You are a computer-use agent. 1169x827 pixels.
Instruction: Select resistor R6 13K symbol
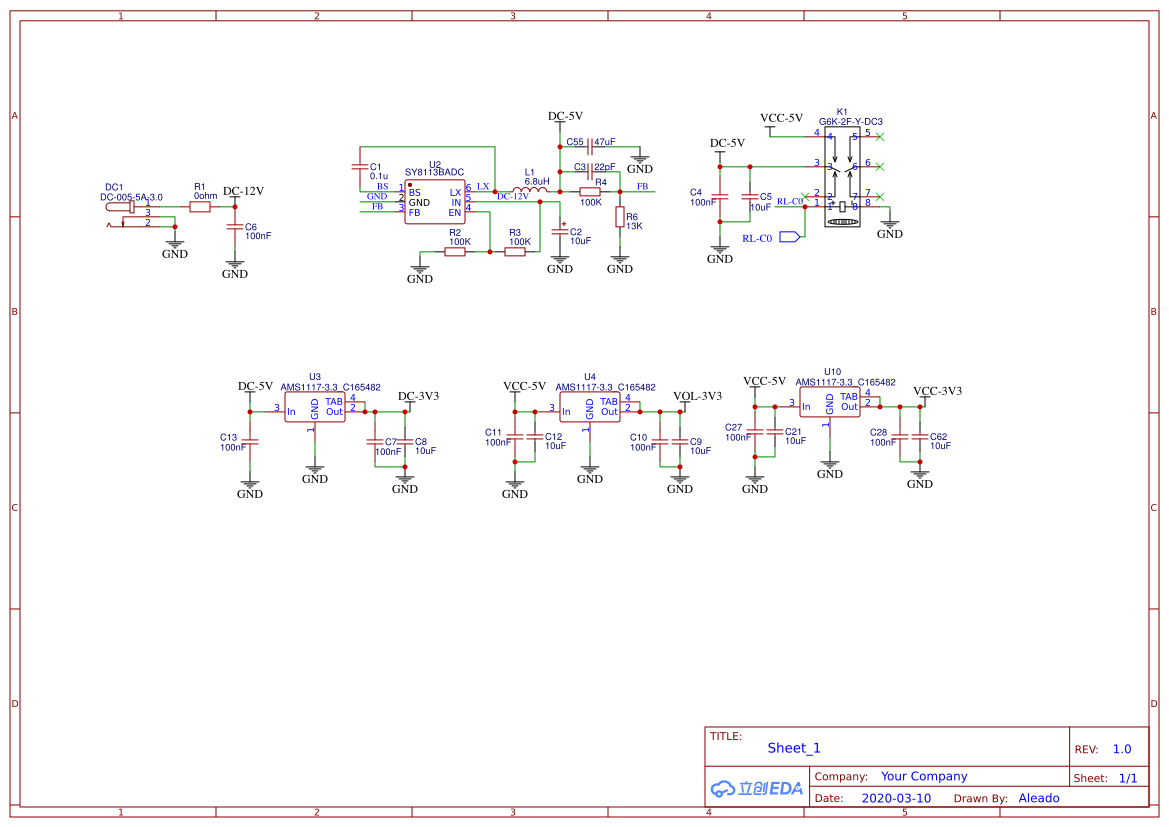coord(620,217)
